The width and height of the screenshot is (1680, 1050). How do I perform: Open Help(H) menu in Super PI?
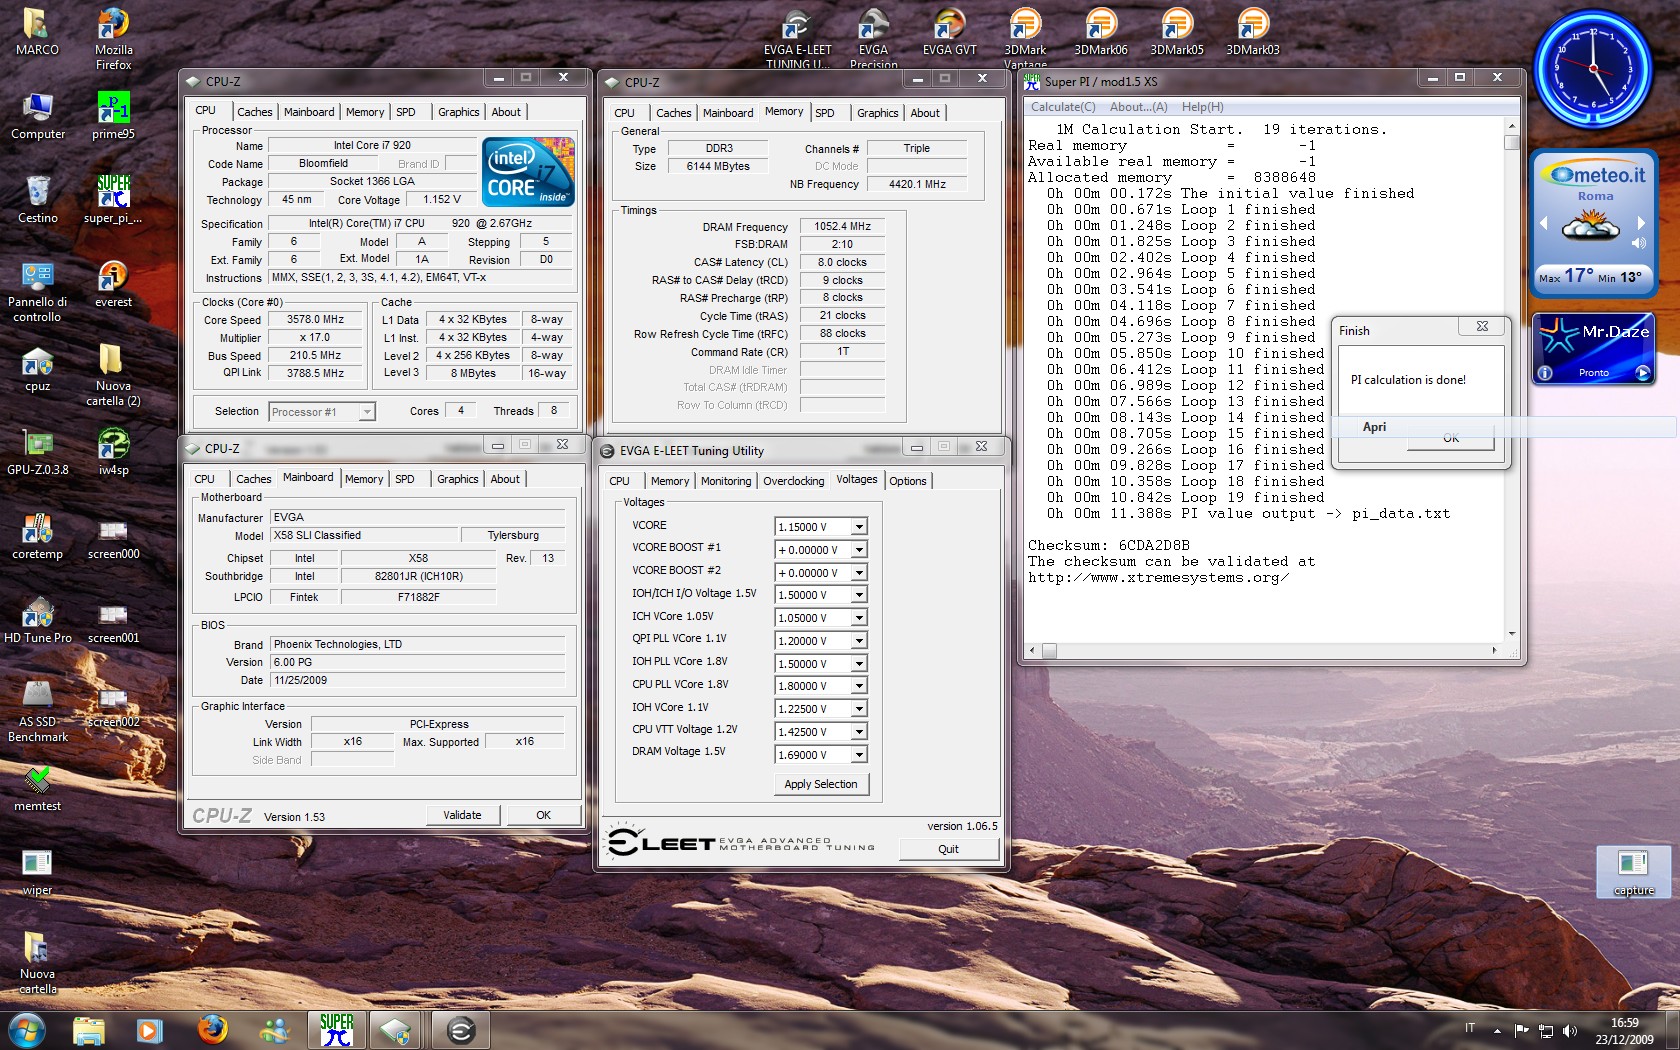pyautogui.click(x=1202, y=107)
